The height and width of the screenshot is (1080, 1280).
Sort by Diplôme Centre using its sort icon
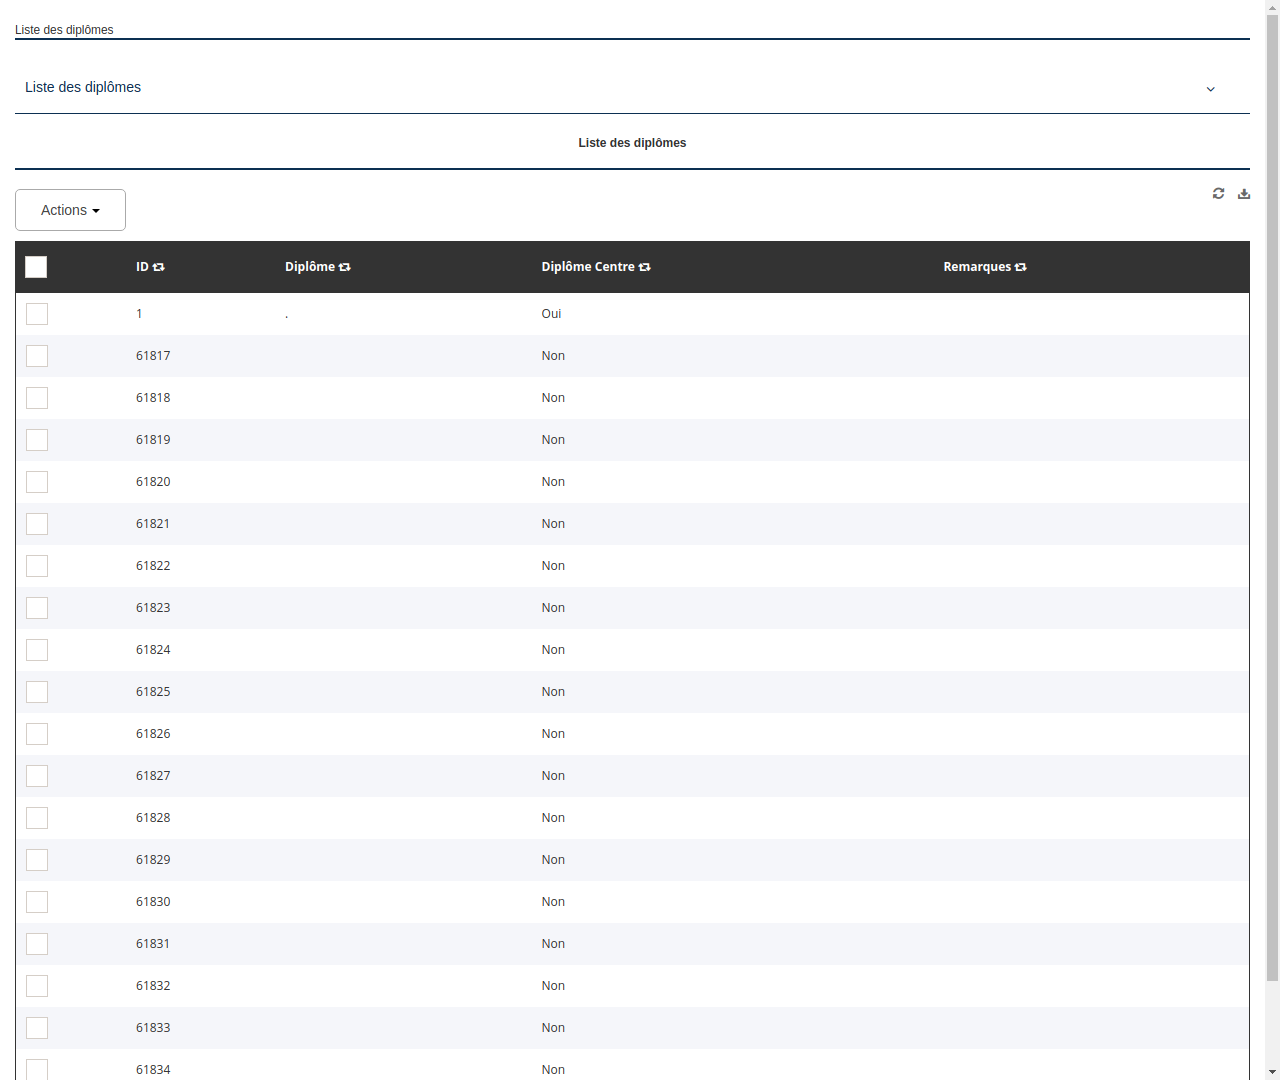645,267
